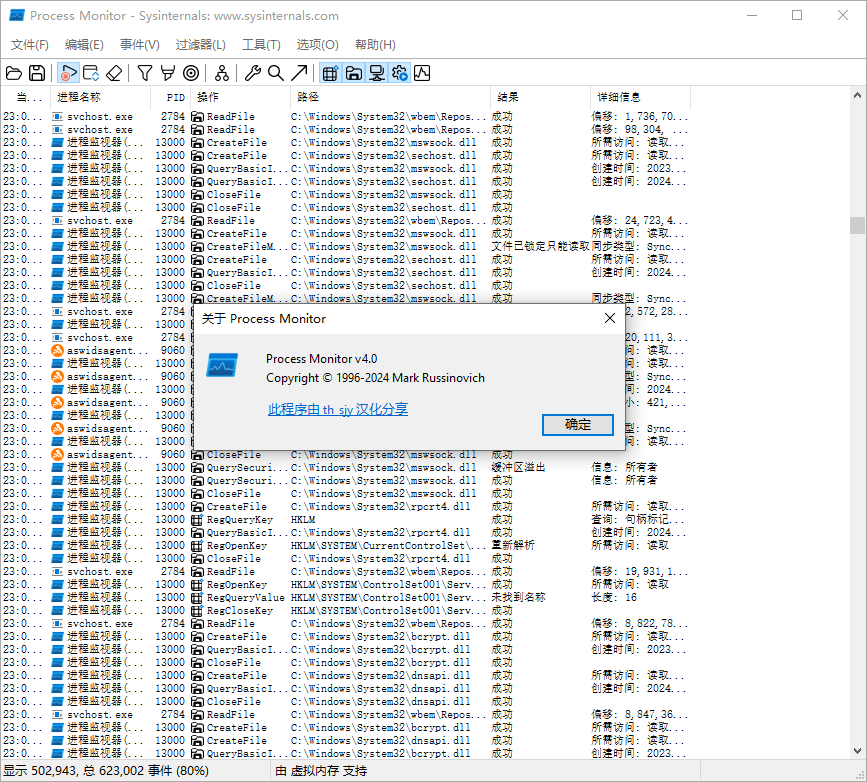Open the Process Tree icon
The width and height of the screenshot is (867, 782).
click(x=222, y=73)
